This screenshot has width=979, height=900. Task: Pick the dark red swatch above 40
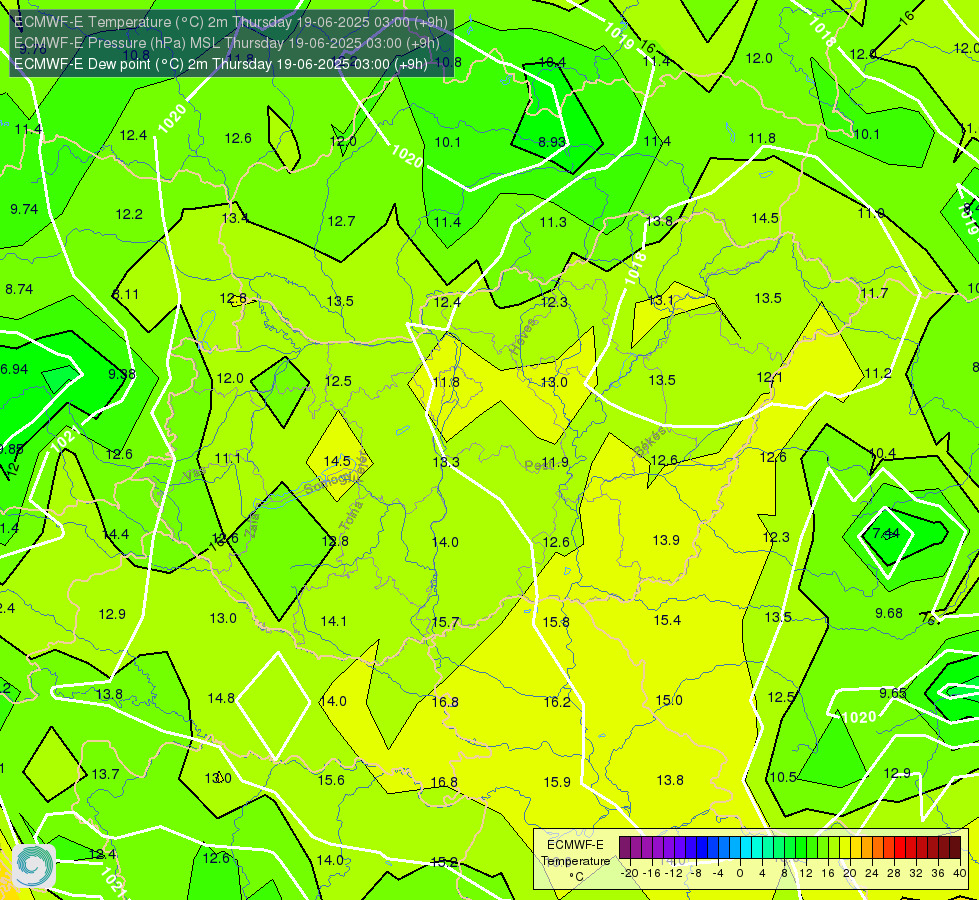[x=955, y=848]
